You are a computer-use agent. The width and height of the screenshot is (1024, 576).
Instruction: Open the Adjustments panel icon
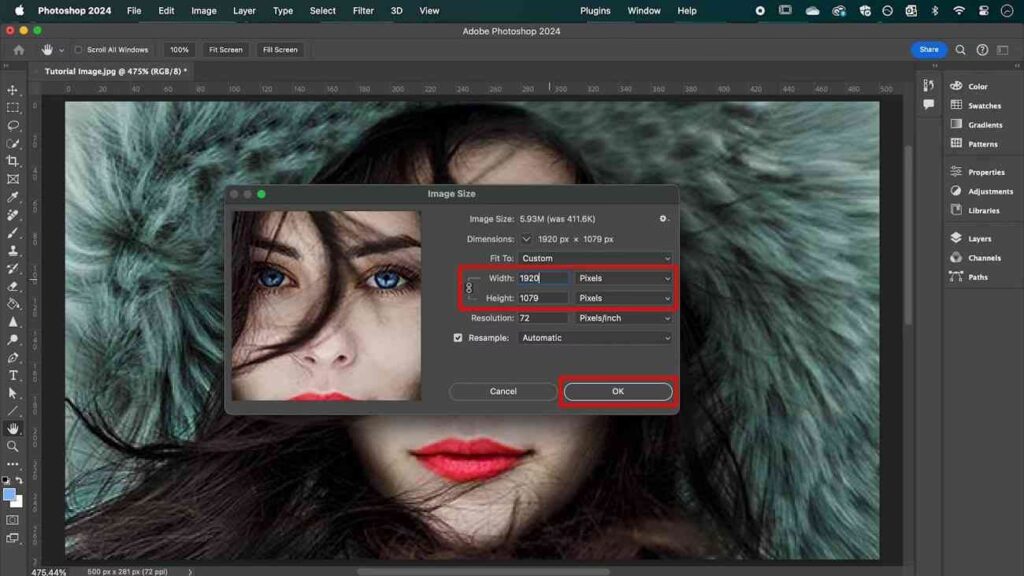(x=956, y=191)
